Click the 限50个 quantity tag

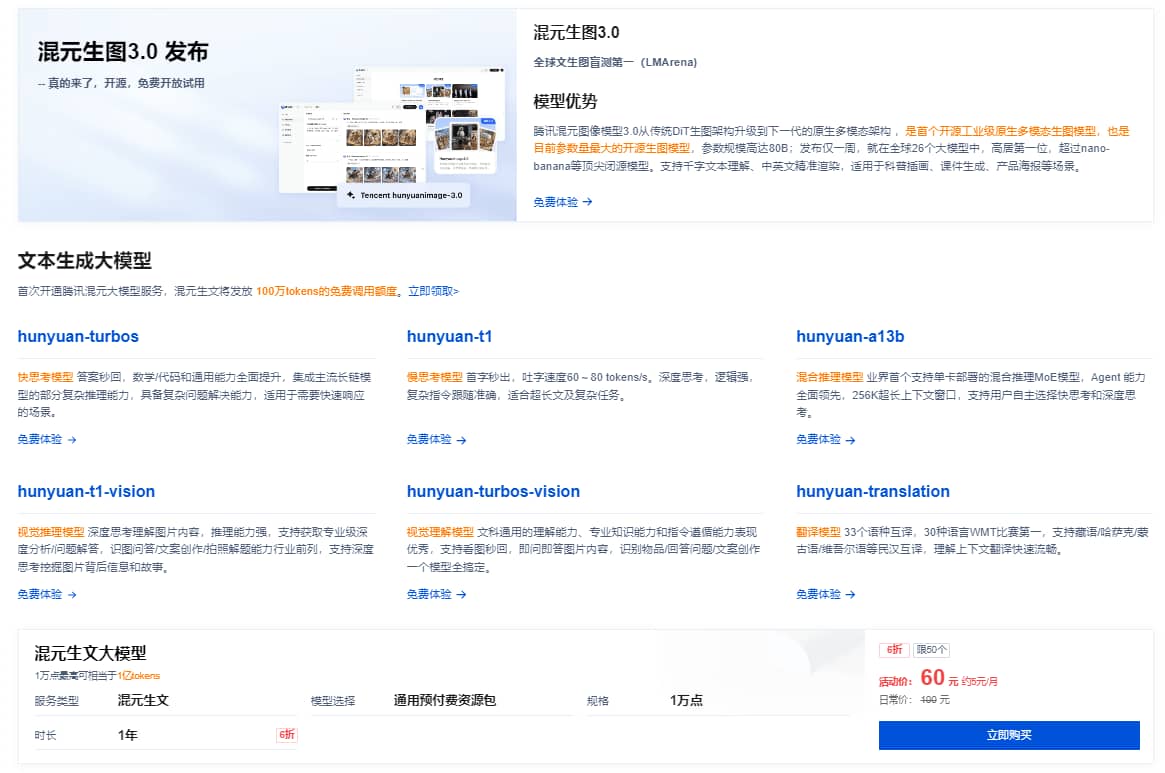click(930, 650)
